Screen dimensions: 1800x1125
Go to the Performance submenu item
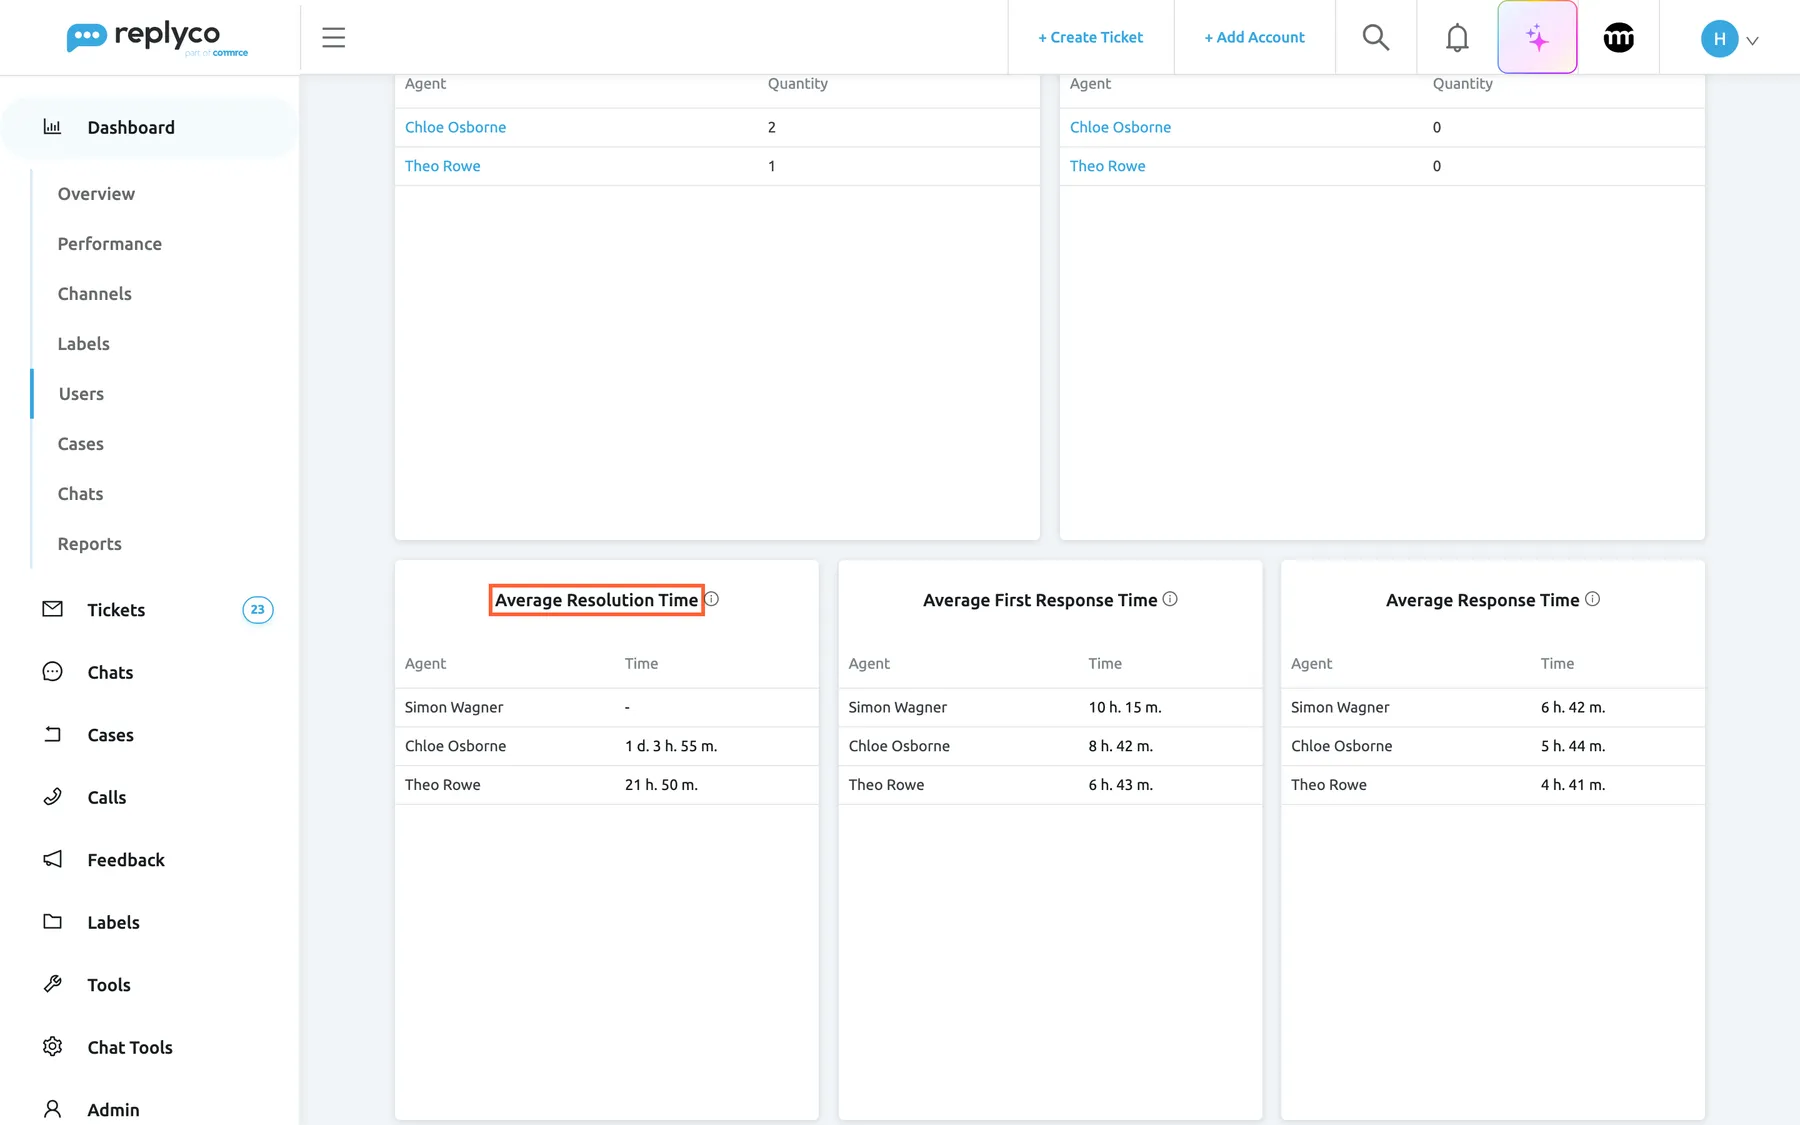(x=110, y=244)
